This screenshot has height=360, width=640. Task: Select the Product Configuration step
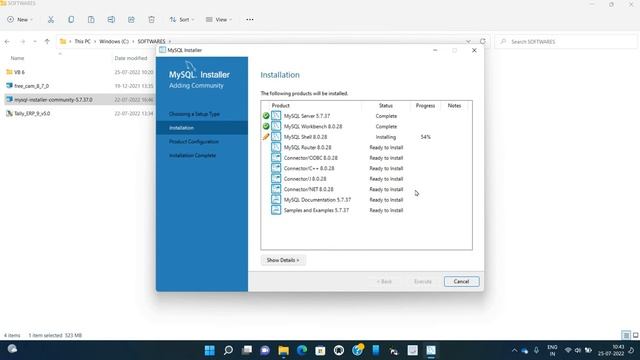point(194,142)
